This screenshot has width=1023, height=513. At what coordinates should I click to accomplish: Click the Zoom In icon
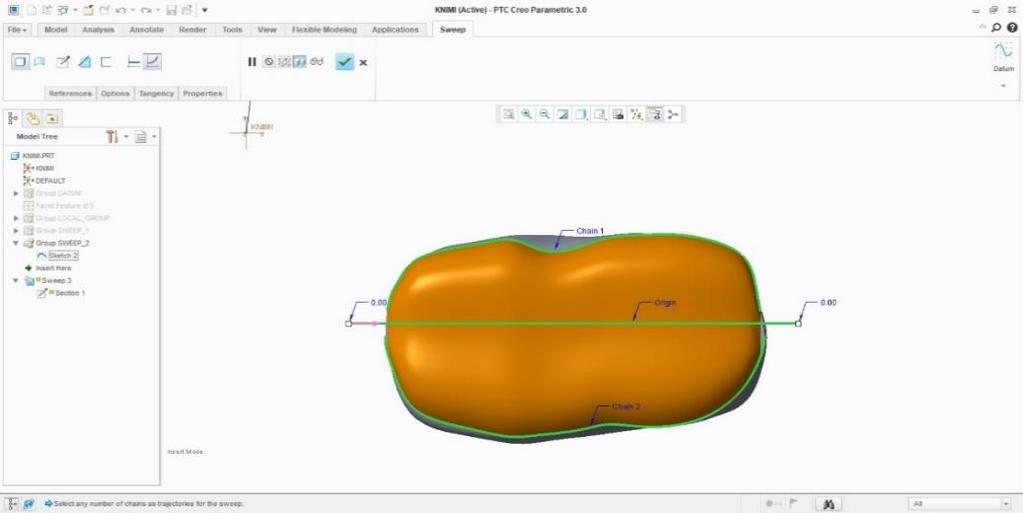[527, 114]
